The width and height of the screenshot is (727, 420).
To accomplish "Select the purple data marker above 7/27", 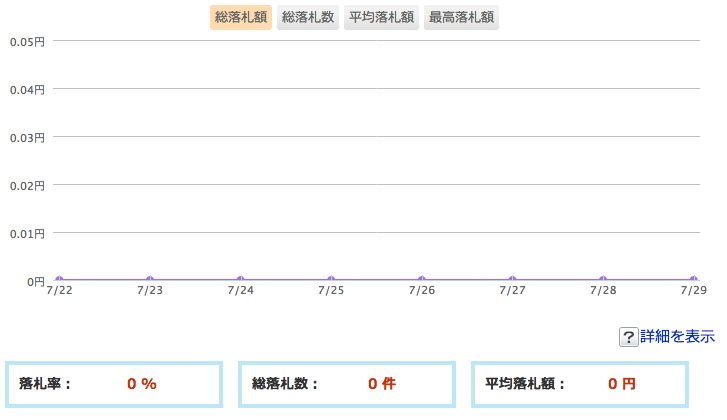I will pyautogui.click(x=512, y=280).
